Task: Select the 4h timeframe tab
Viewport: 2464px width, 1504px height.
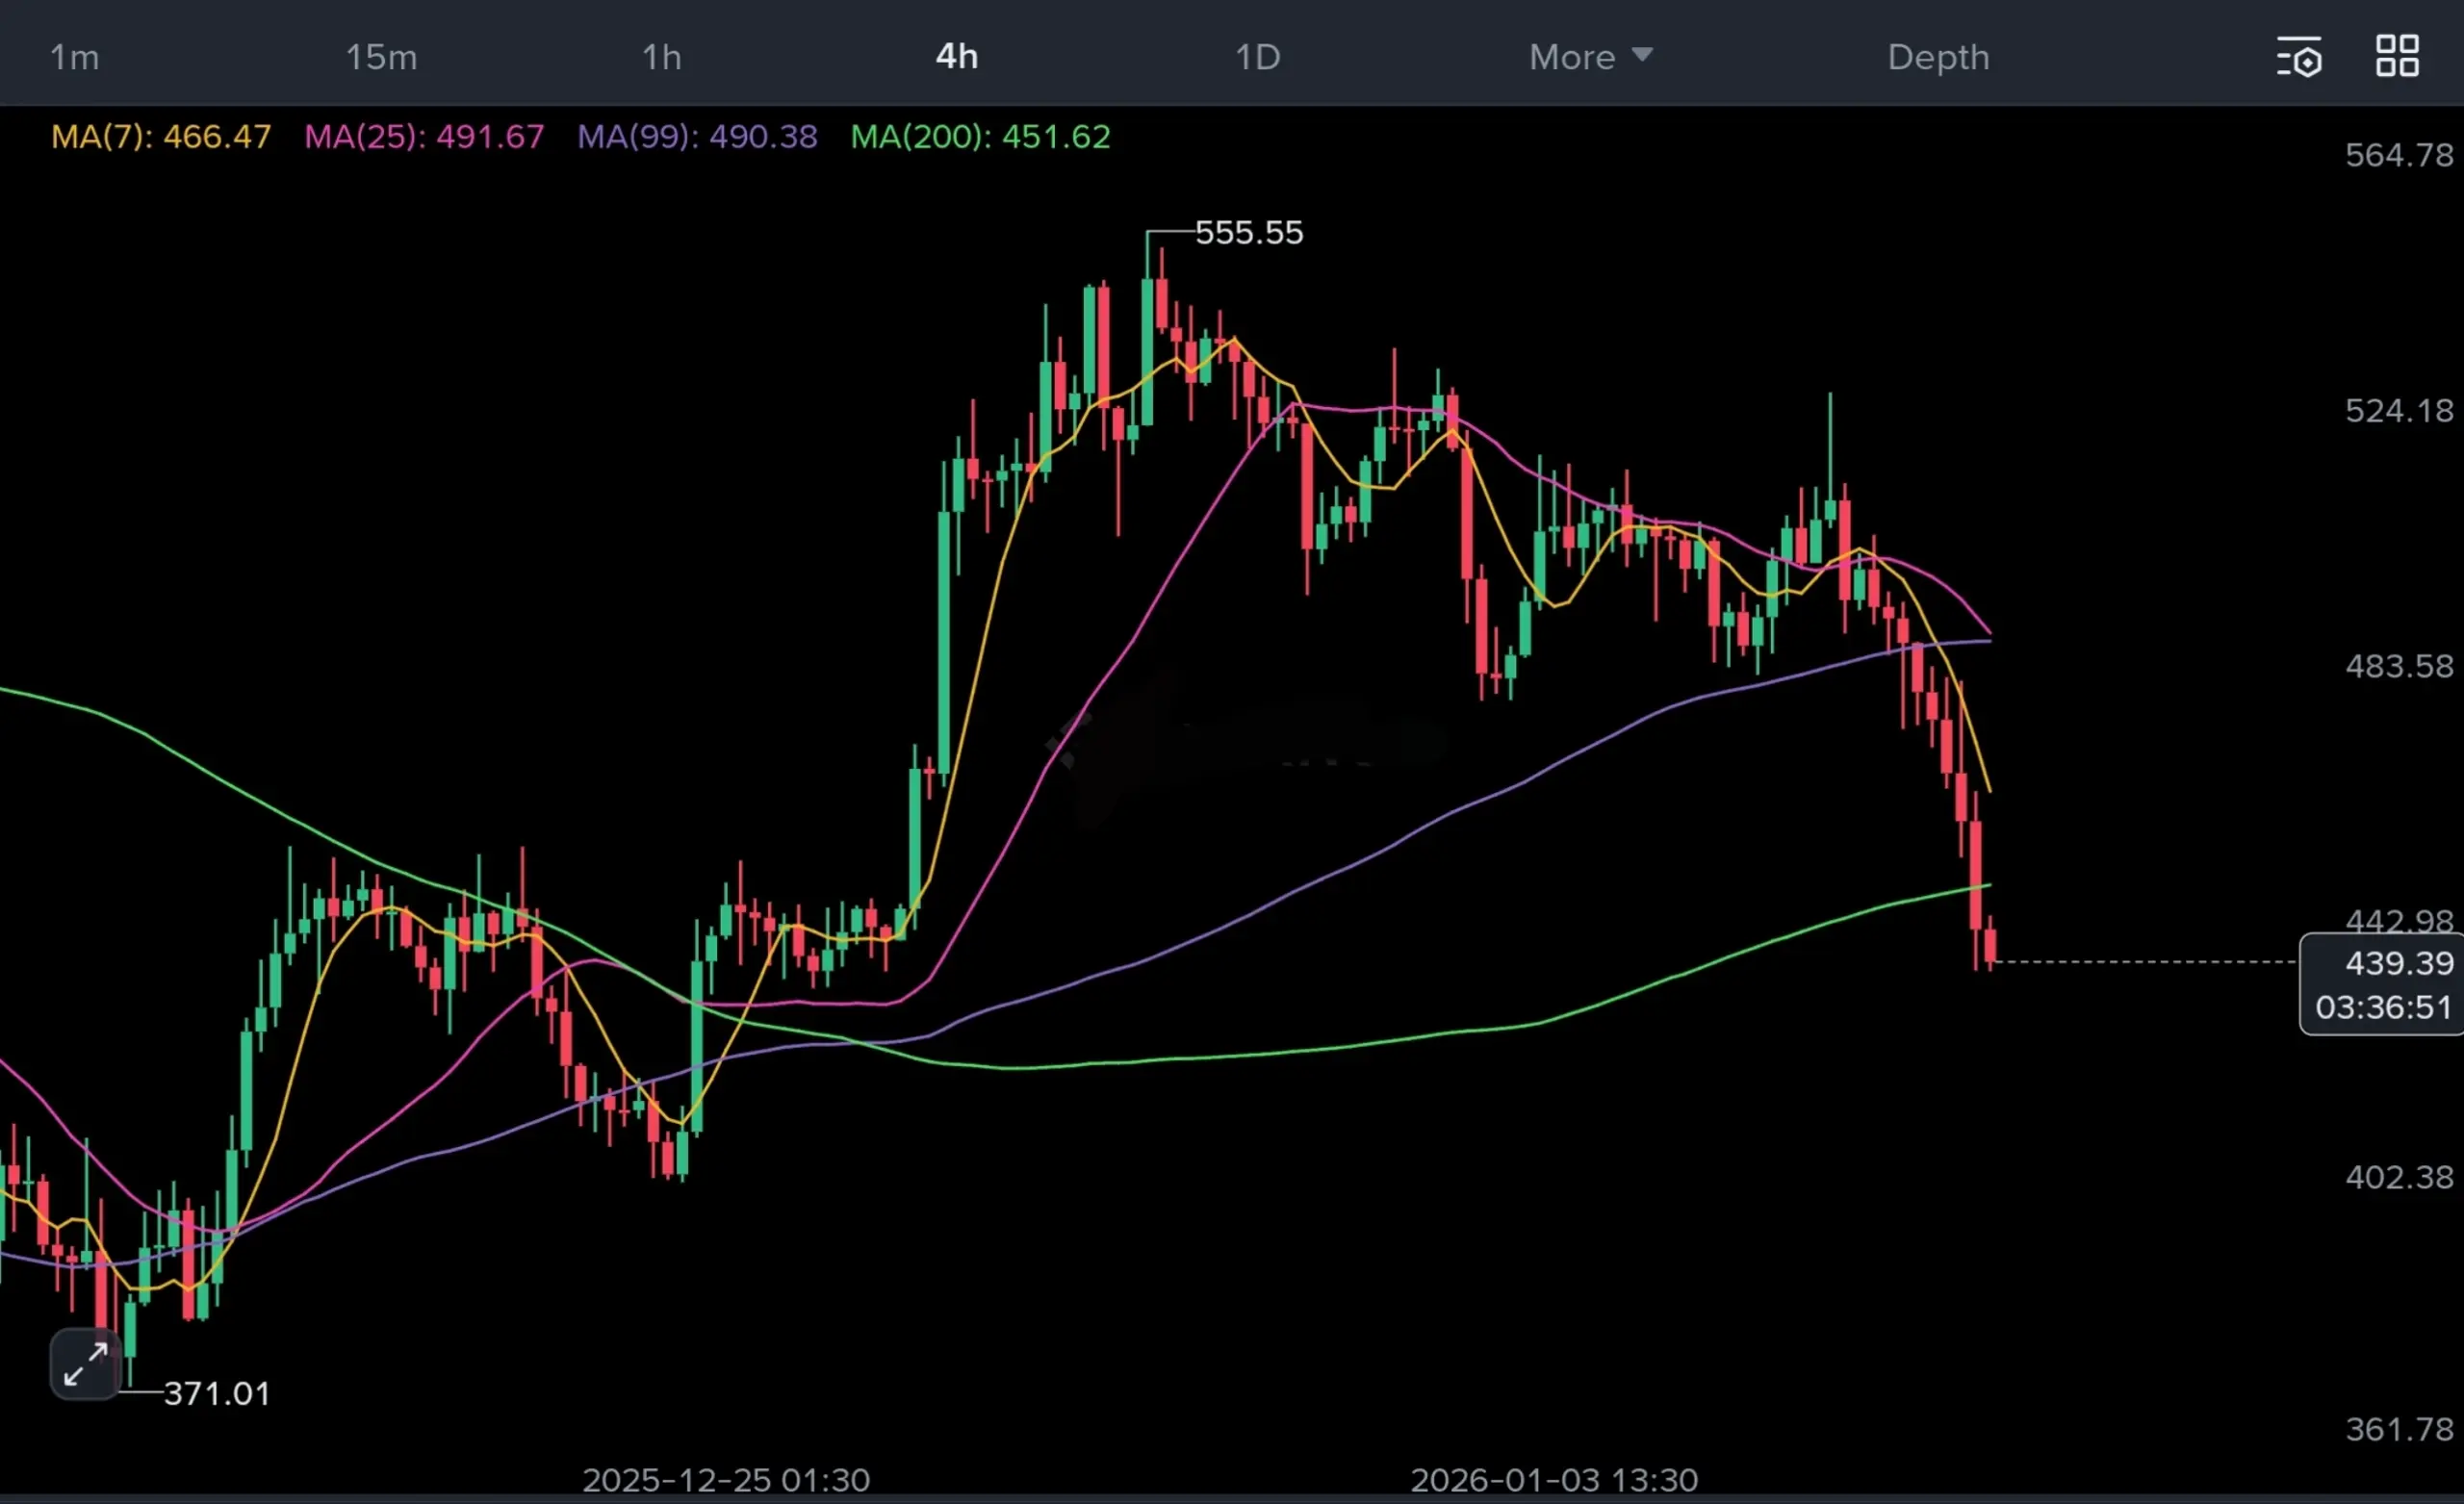Action: click(x=957, y=57)
